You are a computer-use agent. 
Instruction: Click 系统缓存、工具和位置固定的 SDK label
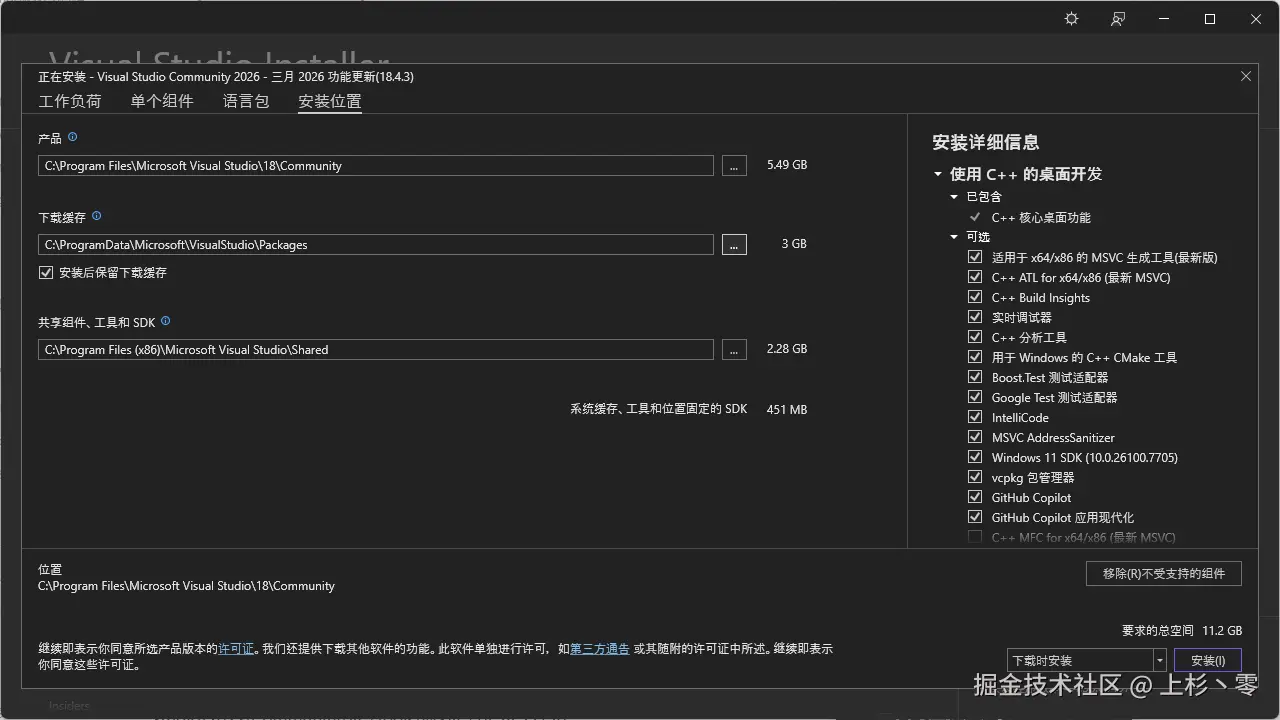click(x=659, y=410)
